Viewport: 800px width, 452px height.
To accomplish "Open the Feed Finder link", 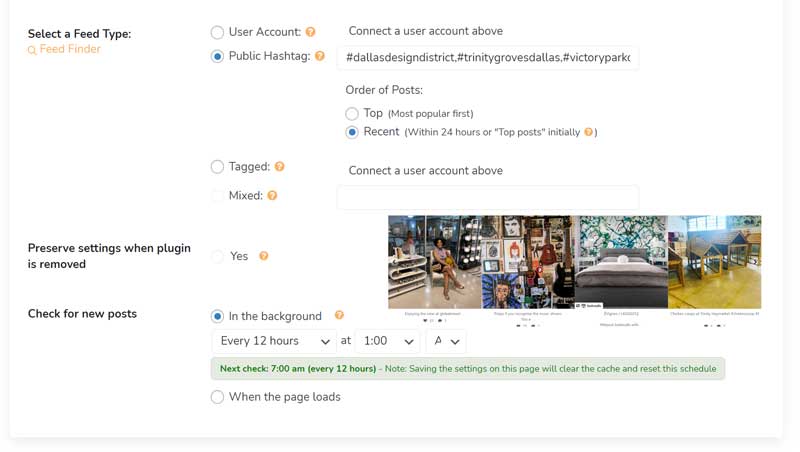I will [70, 49].
